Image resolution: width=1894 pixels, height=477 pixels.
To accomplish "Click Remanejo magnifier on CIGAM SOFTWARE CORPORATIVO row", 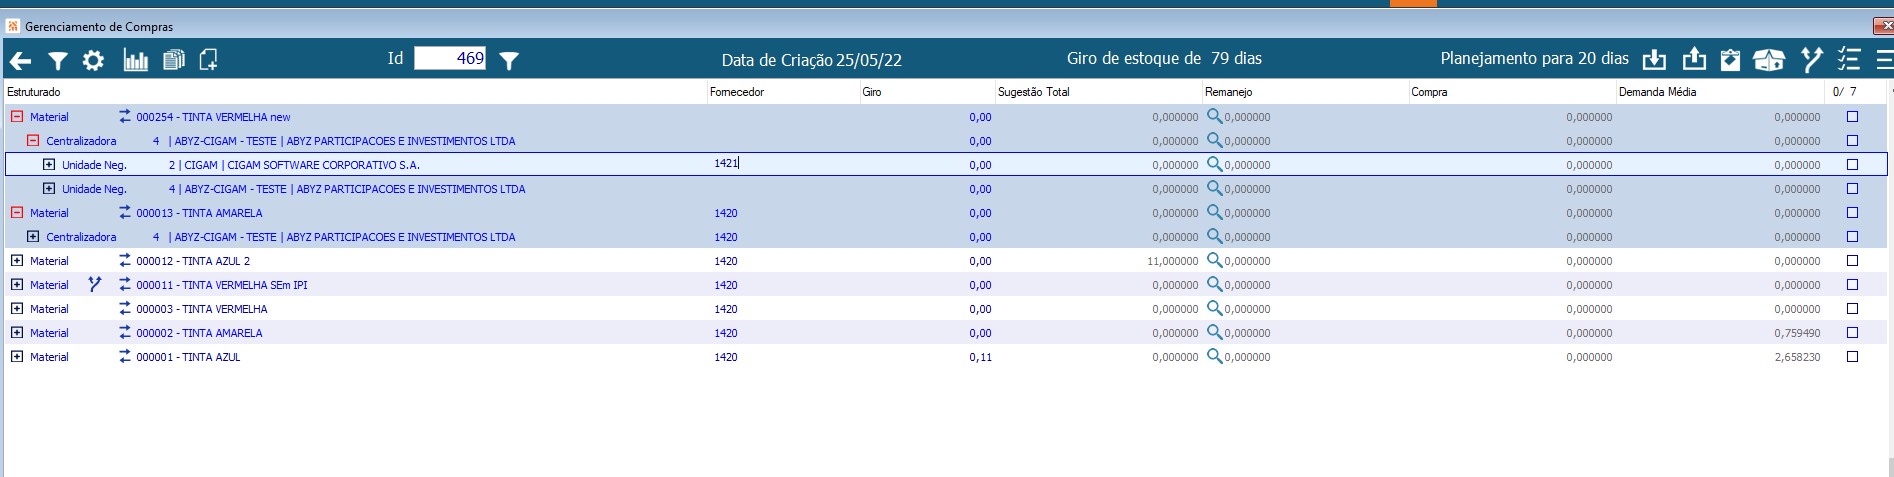I will click(x=1214, y=164).
